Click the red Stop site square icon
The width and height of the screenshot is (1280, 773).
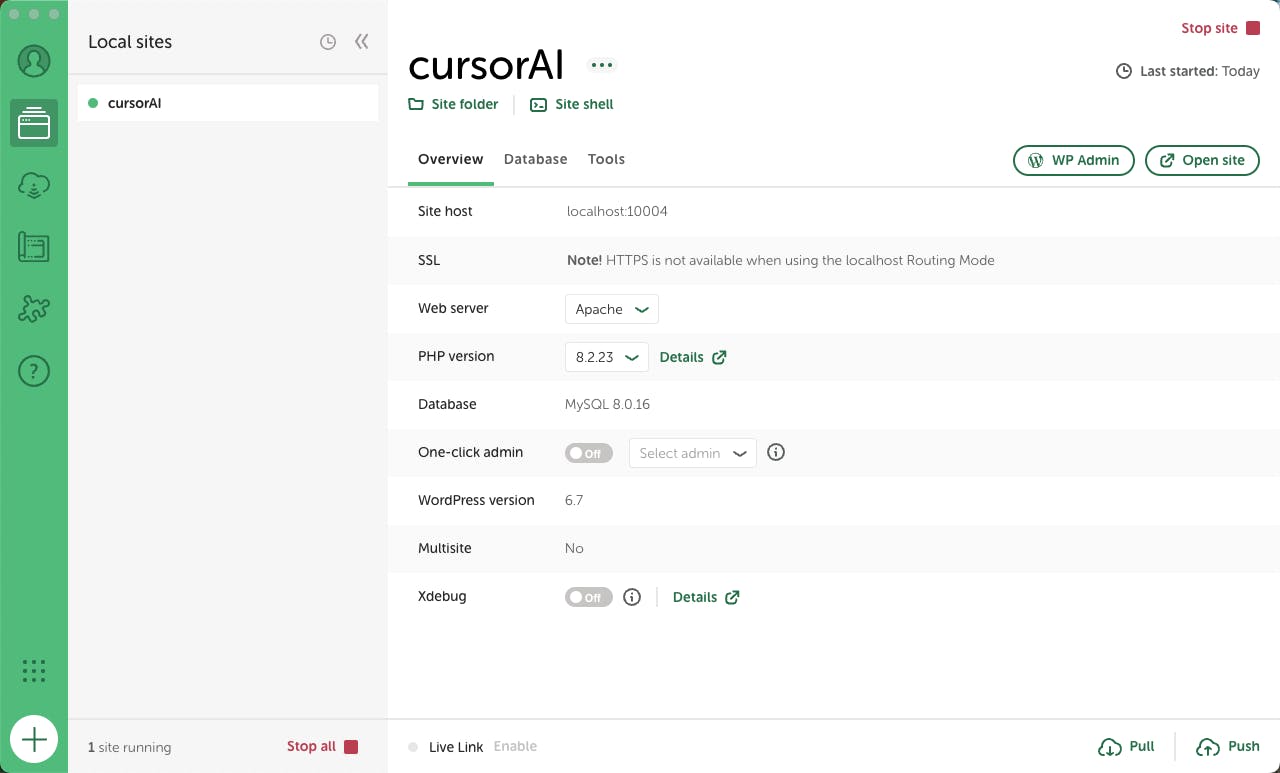(x=1253, y=28)
